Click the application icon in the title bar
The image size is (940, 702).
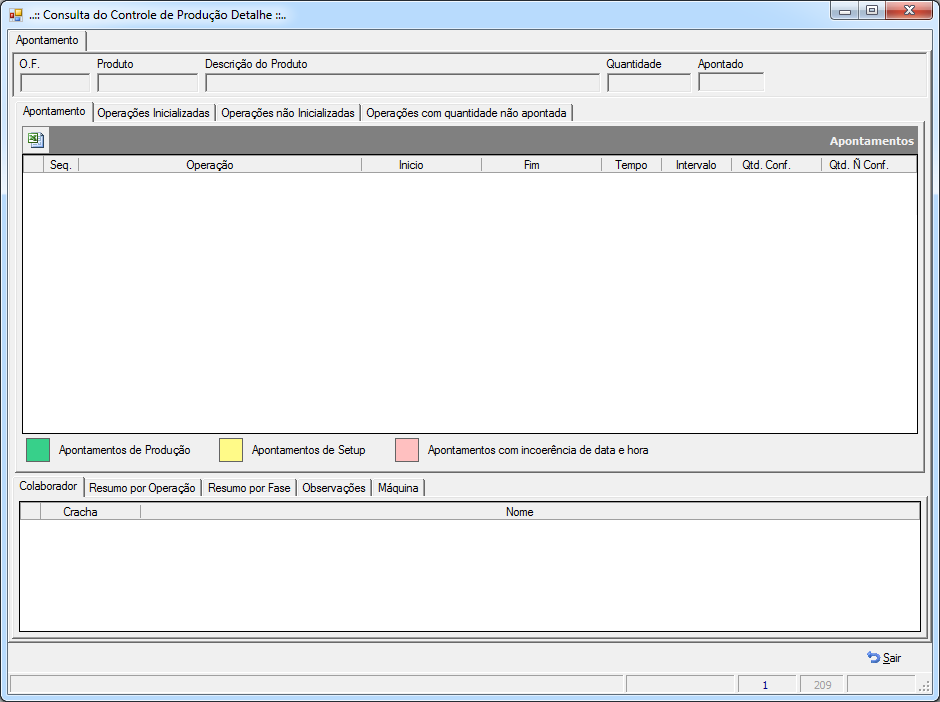click(x=16, y=15)
